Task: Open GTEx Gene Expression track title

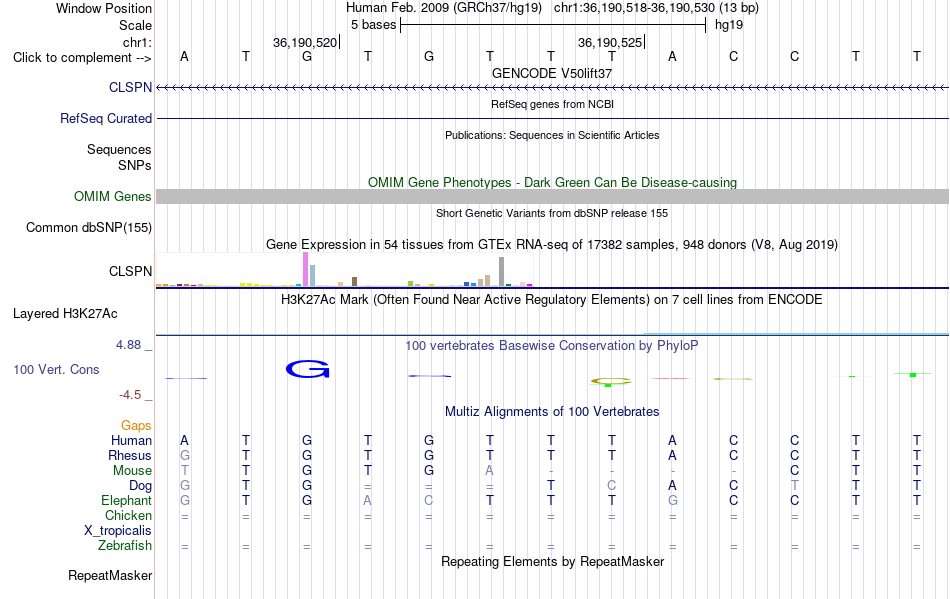Action: pyautogui.click(x=552, y=245)
